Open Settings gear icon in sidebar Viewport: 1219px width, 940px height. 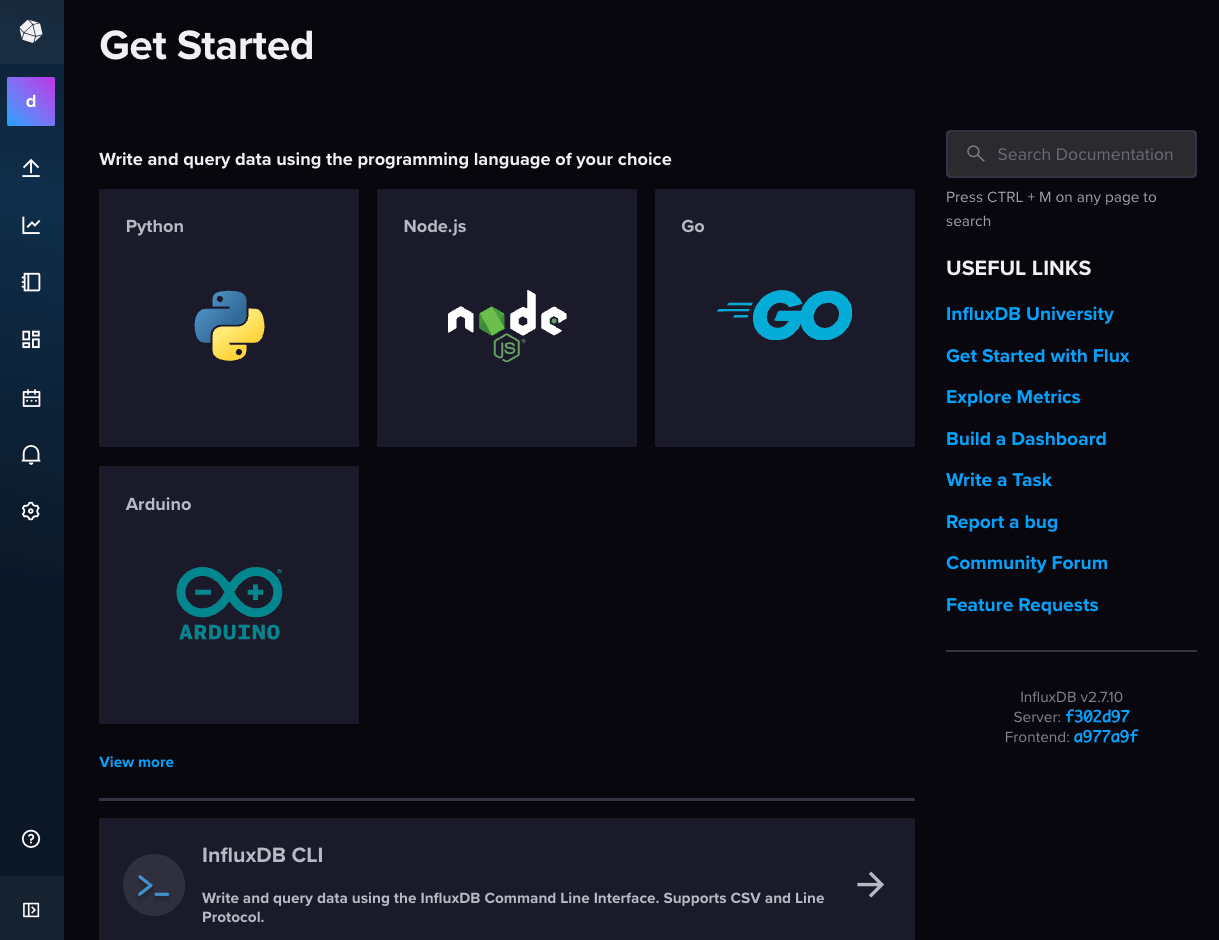click(x=31, y=511)
